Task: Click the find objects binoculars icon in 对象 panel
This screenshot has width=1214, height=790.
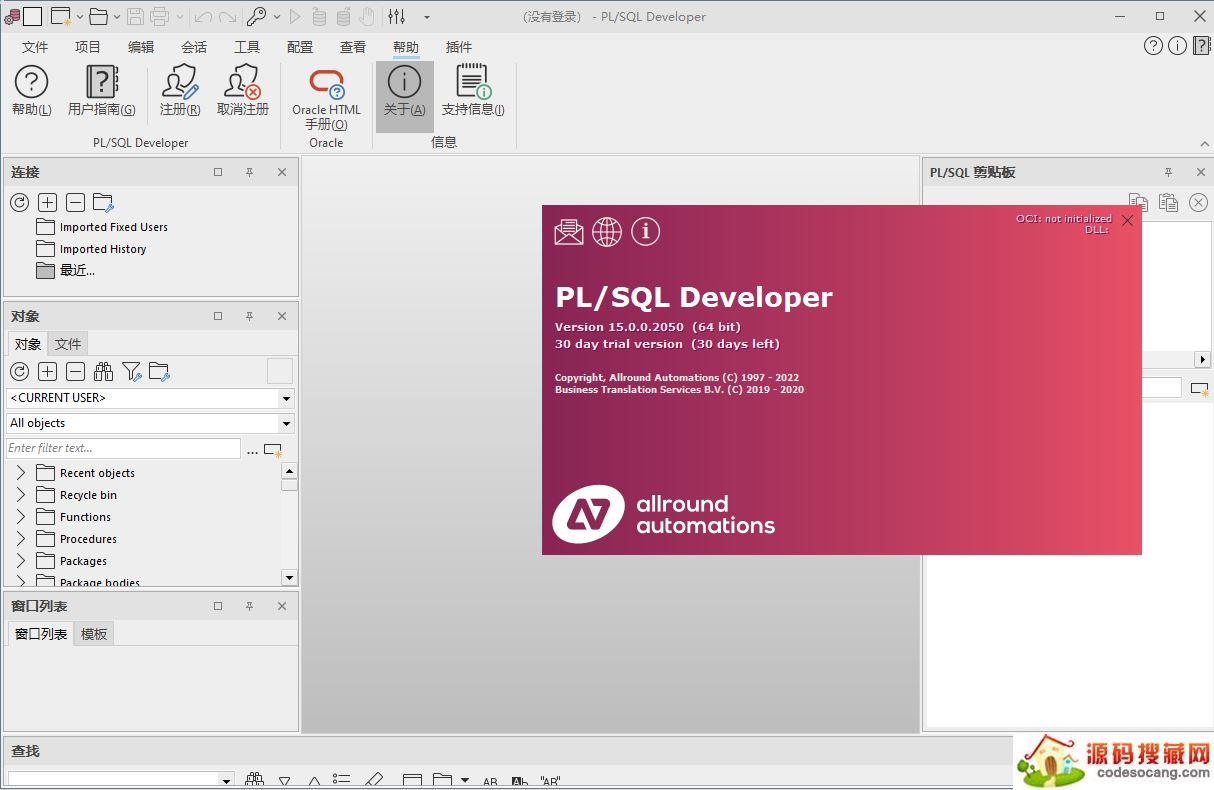Action: (103, 372)
